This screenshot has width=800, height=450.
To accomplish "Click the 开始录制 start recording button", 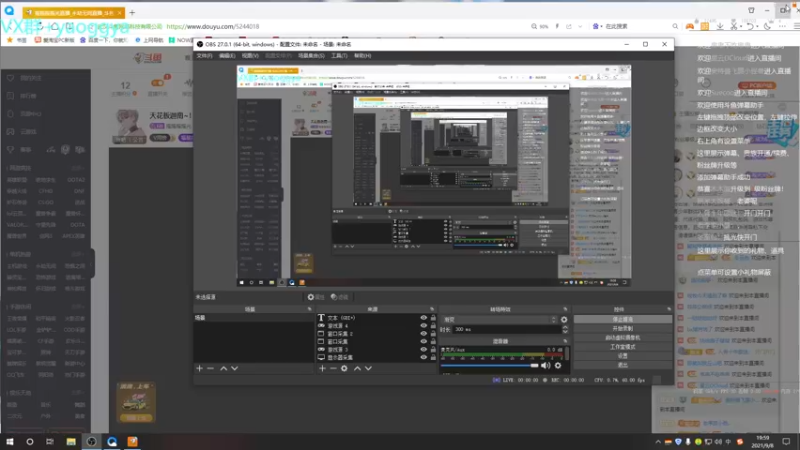I will tap(622, 329).
